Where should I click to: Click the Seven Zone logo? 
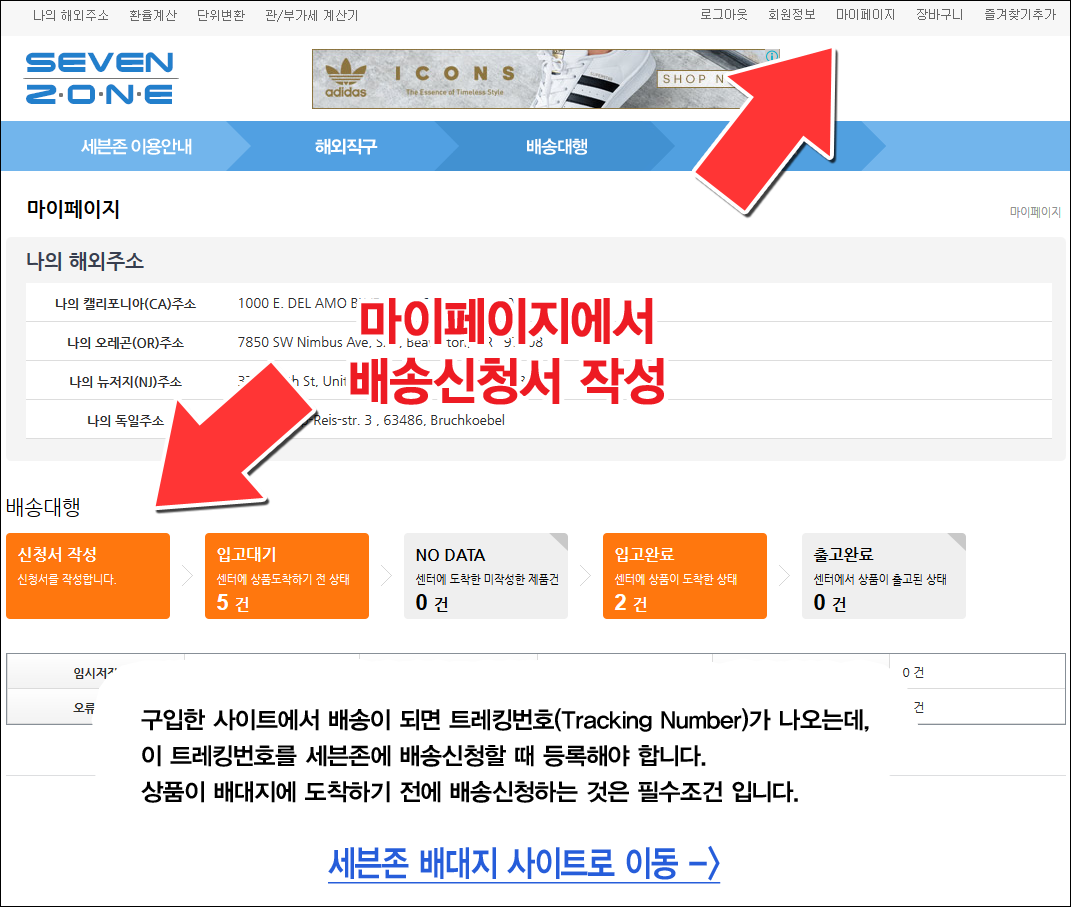pos(99,79)
